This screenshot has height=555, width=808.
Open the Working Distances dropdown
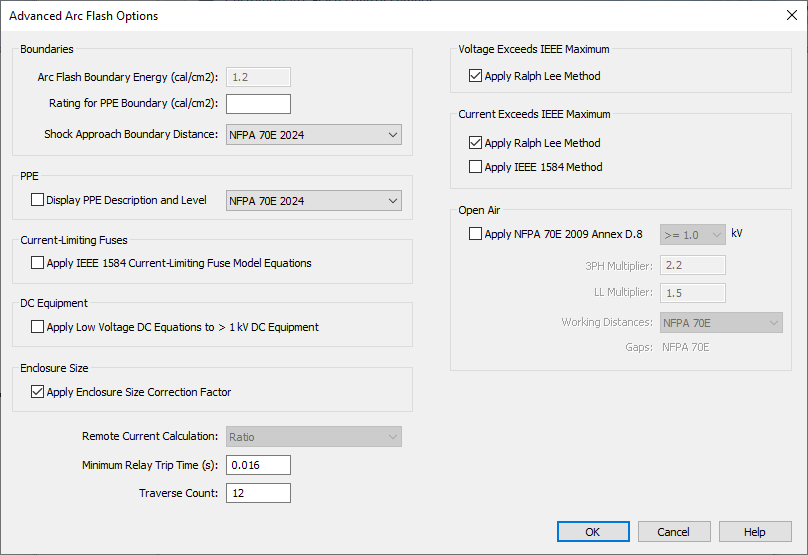(720, 323)
